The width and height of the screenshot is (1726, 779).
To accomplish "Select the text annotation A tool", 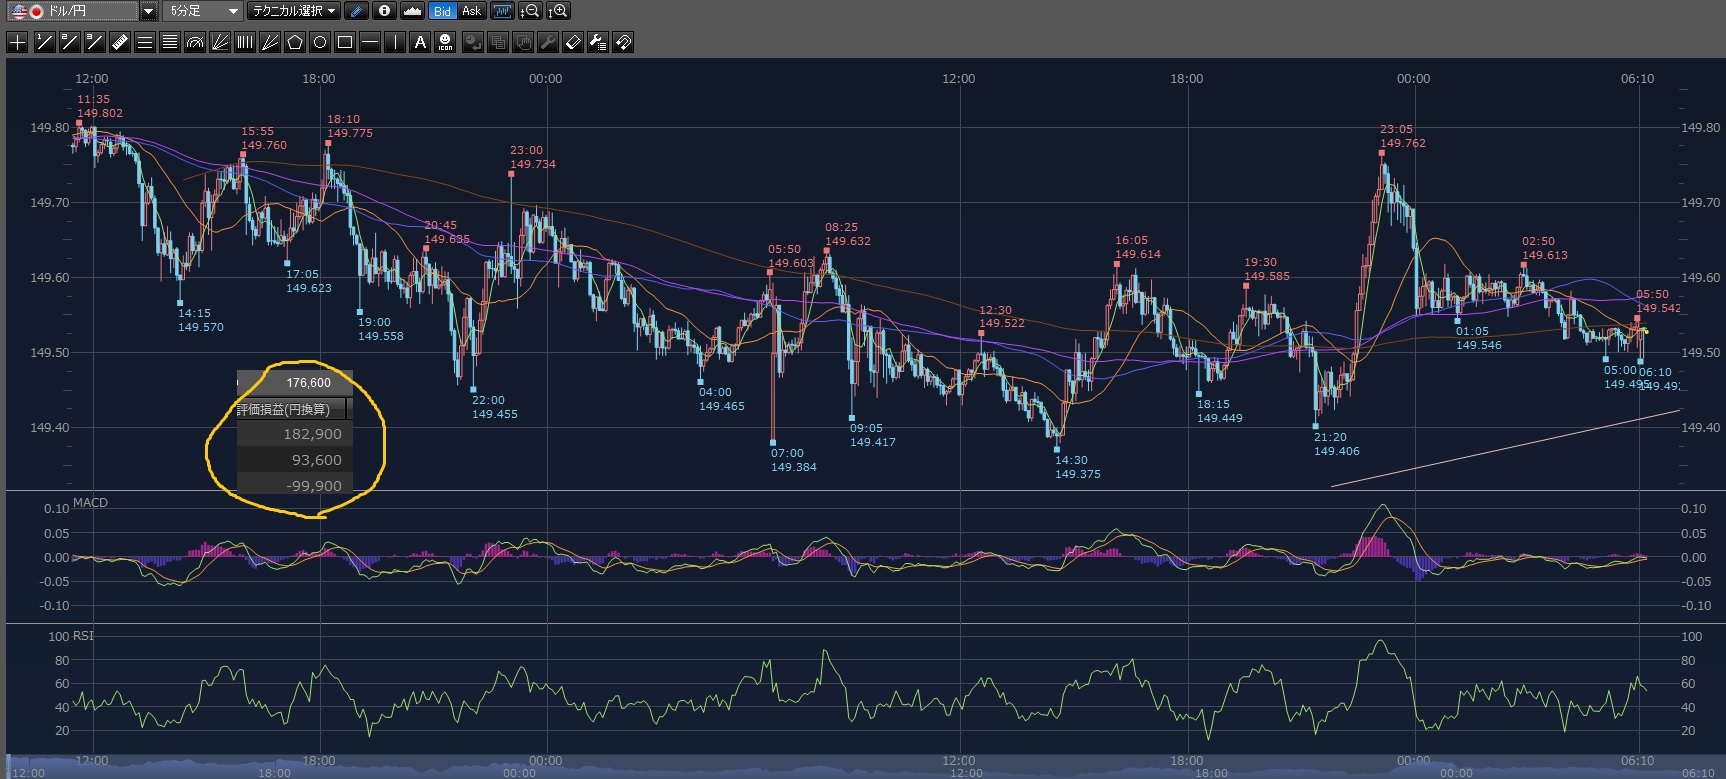I will tap(420, 42).
